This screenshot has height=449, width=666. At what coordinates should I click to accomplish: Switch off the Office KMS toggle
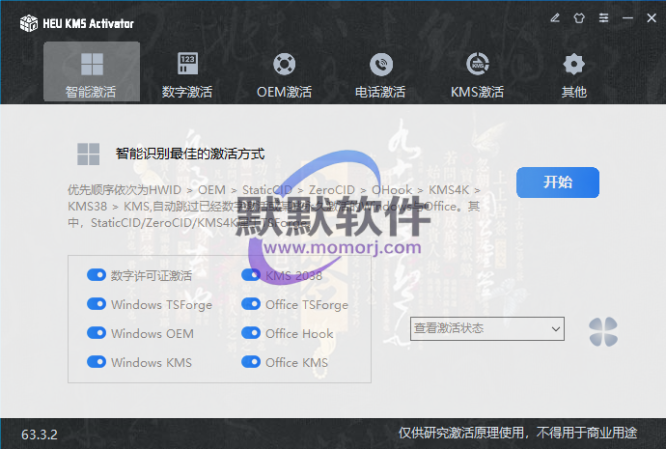point(251,362)
